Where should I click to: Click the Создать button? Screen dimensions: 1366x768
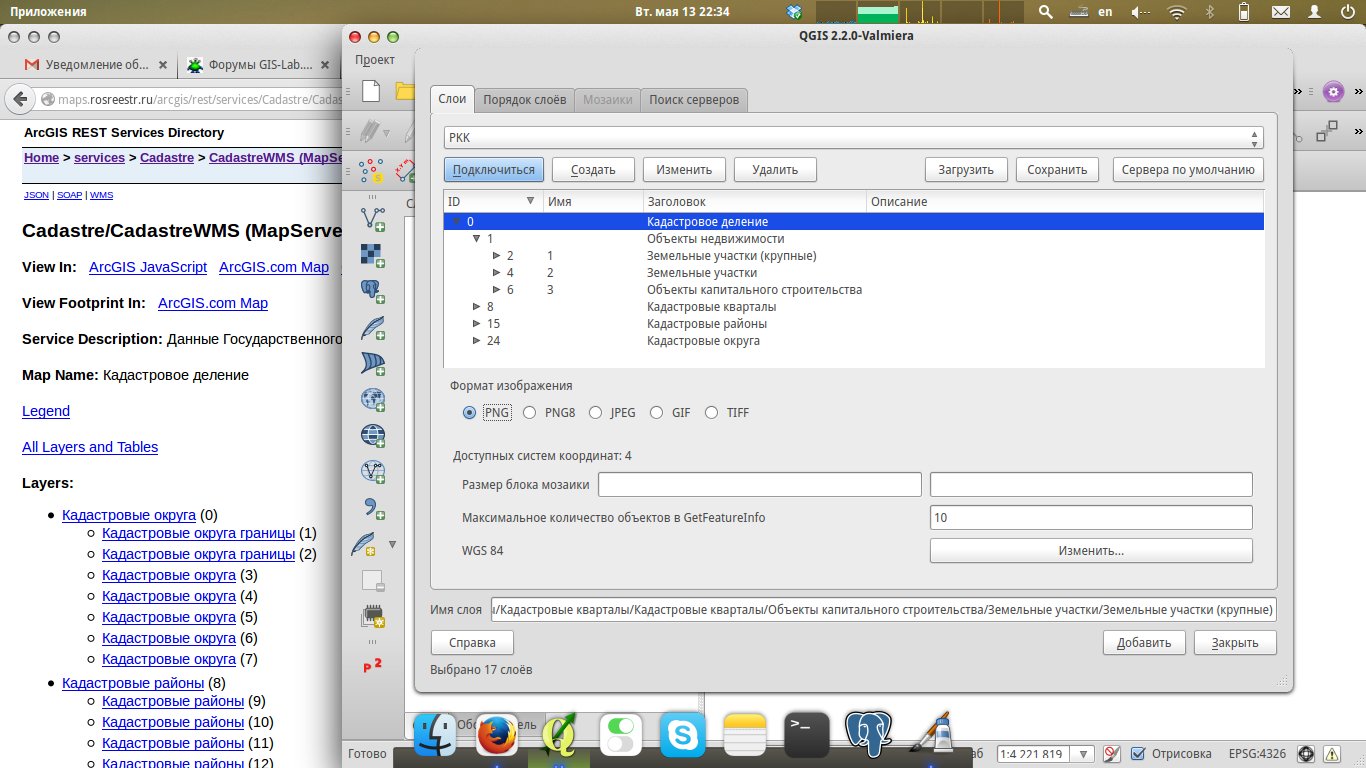click(x=593, y=170)
